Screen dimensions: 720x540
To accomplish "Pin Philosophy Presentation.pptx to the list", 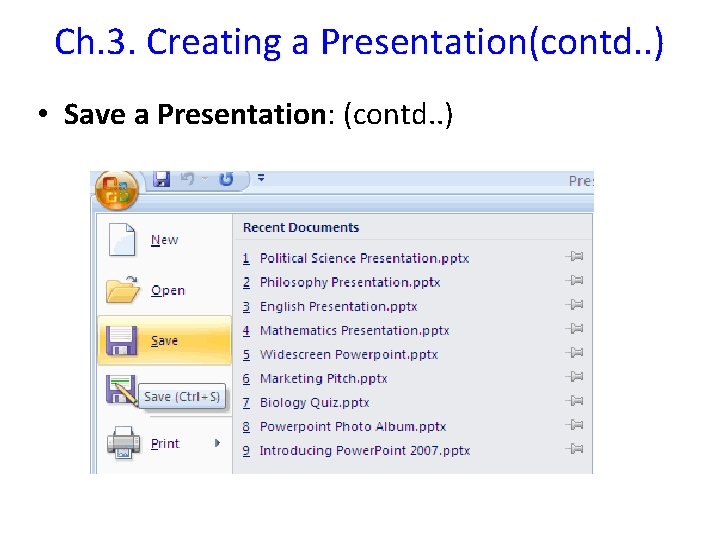I will [574, 280].
